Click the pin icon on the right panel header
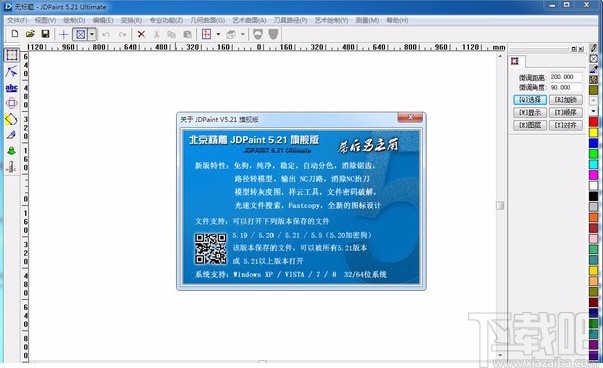The height and width of the screenshot is (368, 603). [x=574, y=49]
